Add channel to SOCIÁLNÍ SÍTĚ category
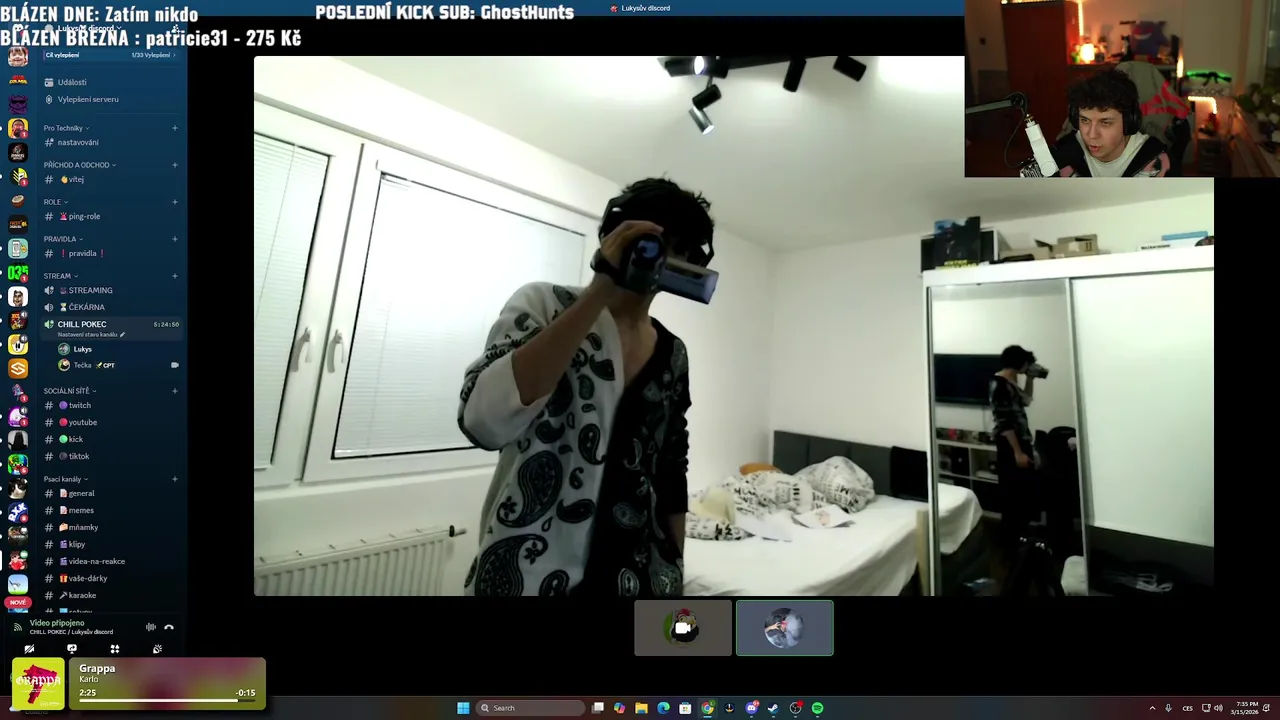 (x=175, y=391)
